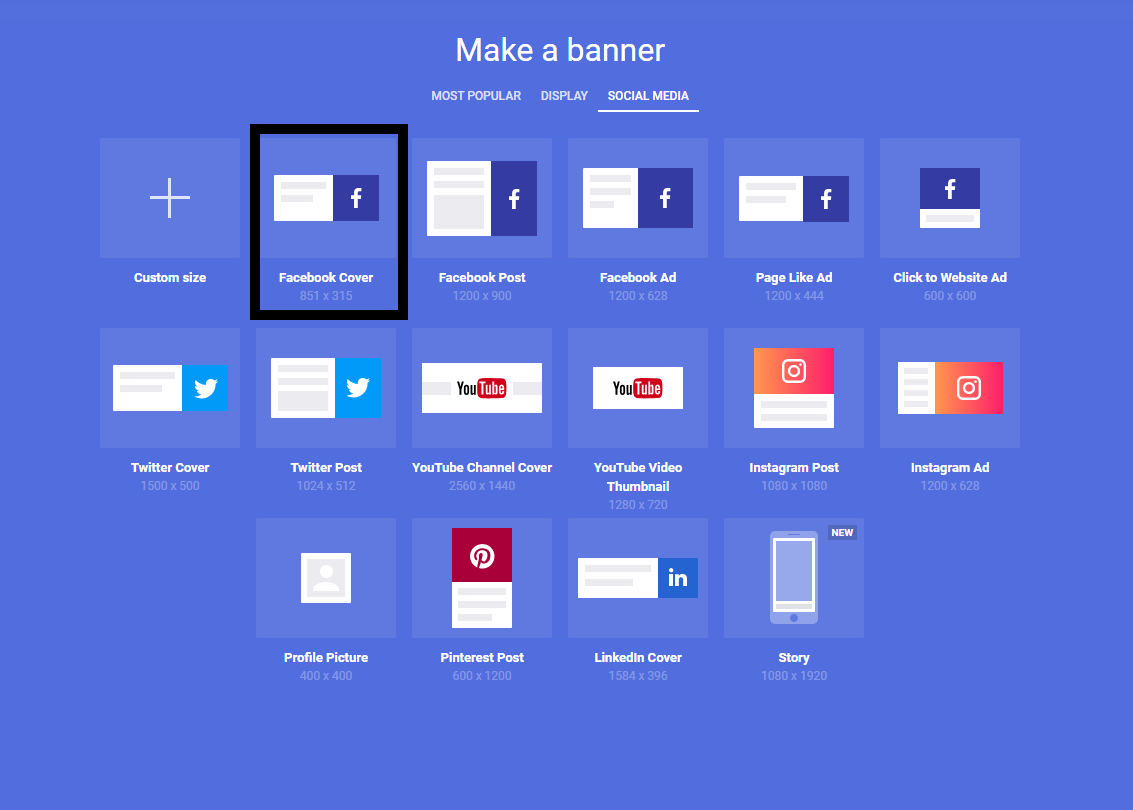This screenshot has height=810, width=1133.
Task: Click the 1584 x 396 size text
Action: coord(638,676)
